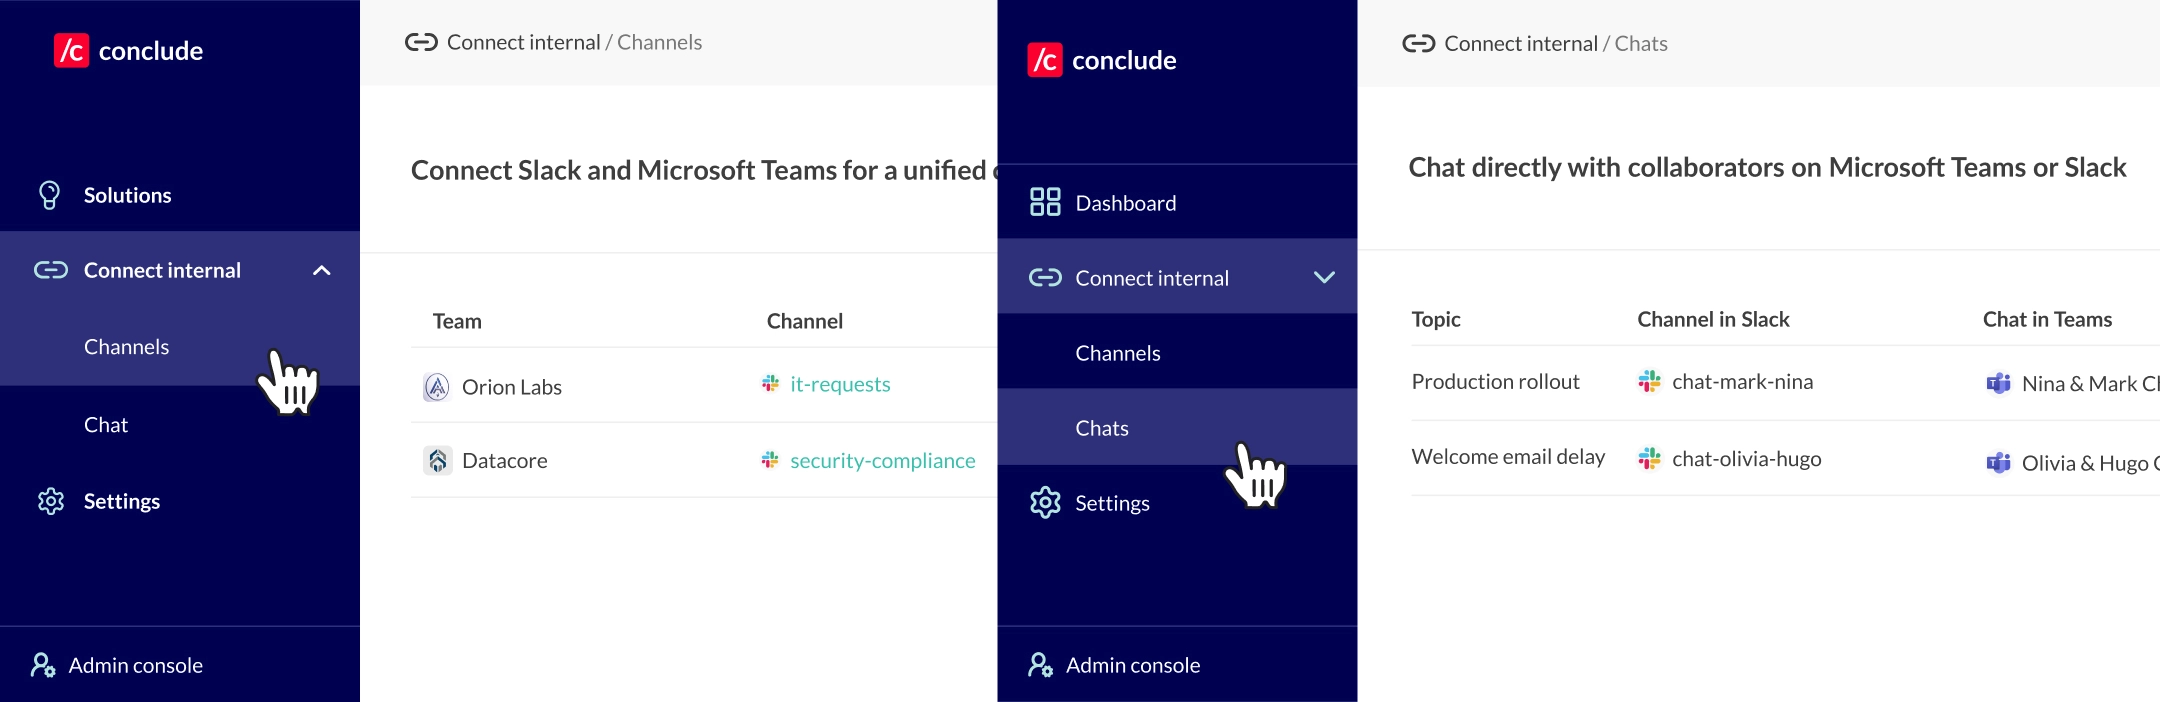Click the Admin console user icon in the left sidebar
The image size is (2160, 702).
[x=43, y=665]
